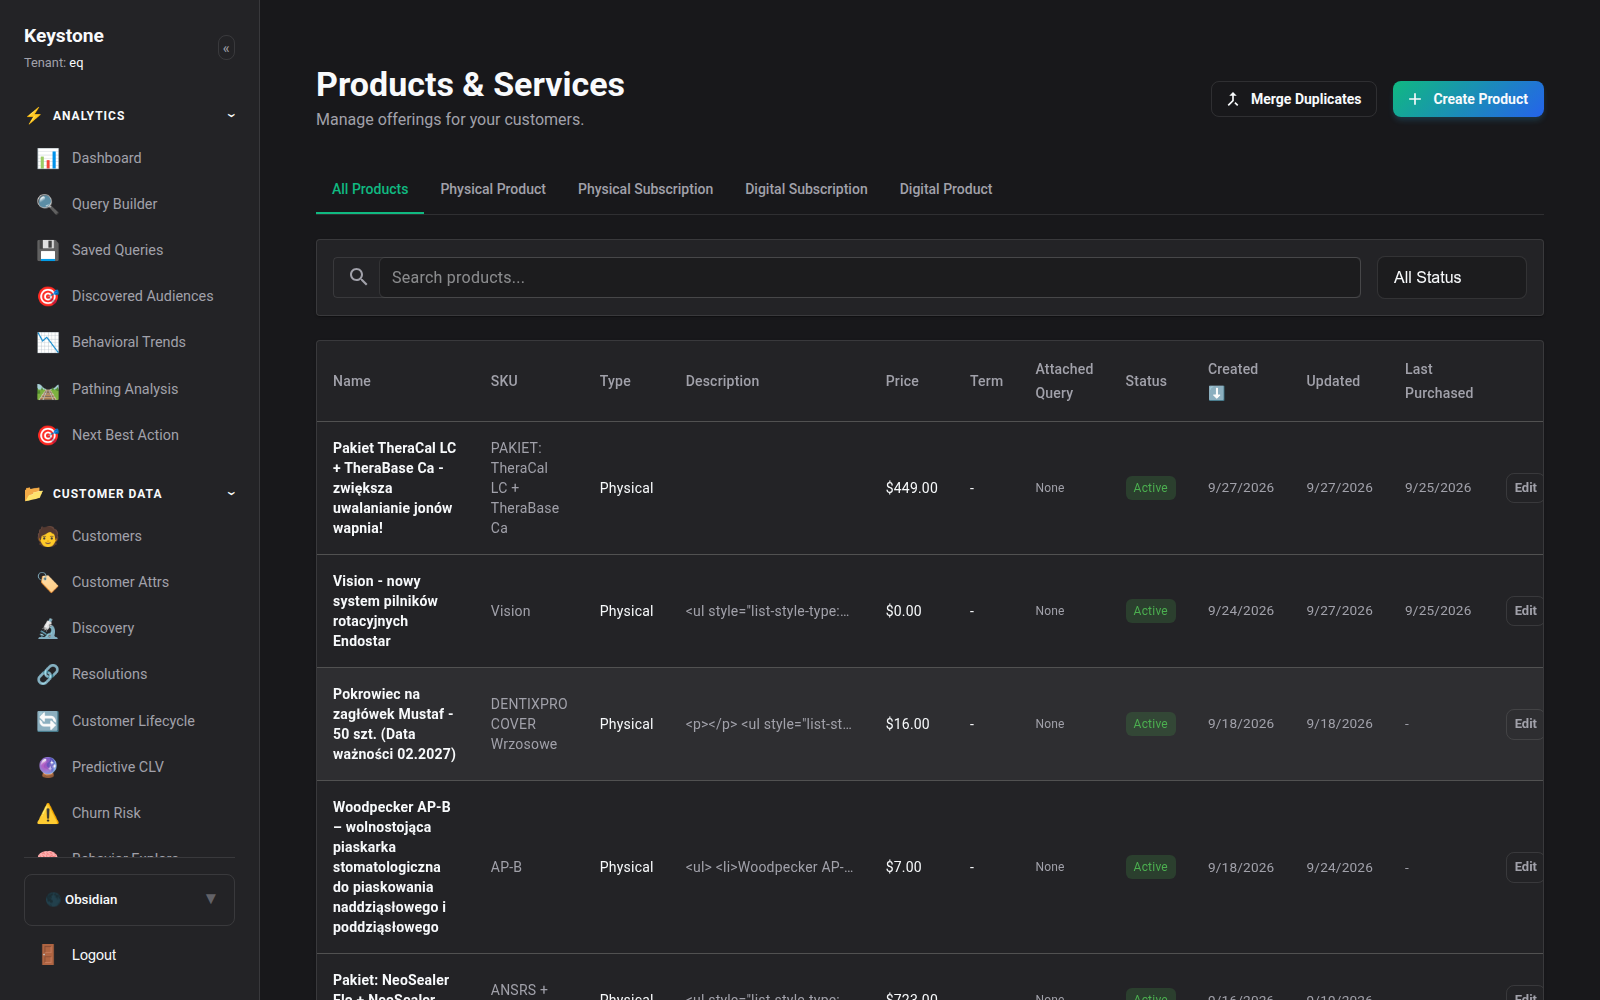Click the Customer Attrs tag icon

[48, 582]
